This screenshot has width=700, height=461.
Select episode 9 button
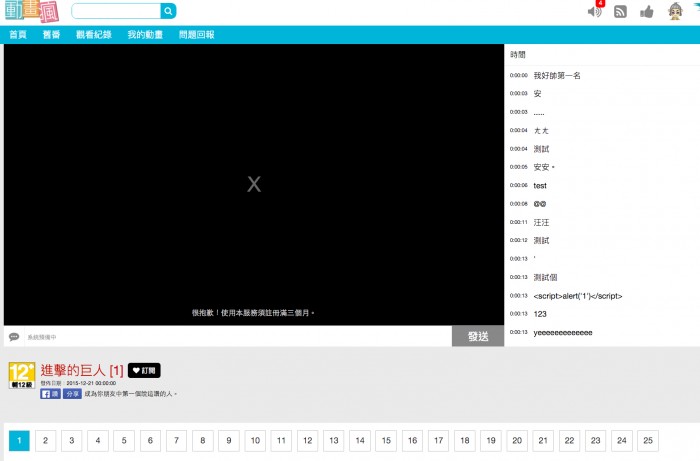click(229, 441)
